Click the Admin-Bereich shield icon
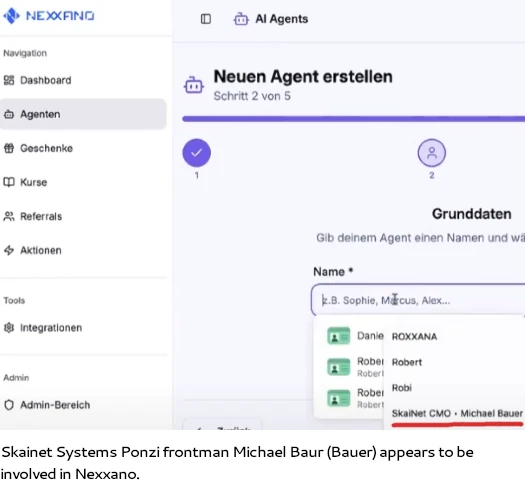 pos(9,405)
